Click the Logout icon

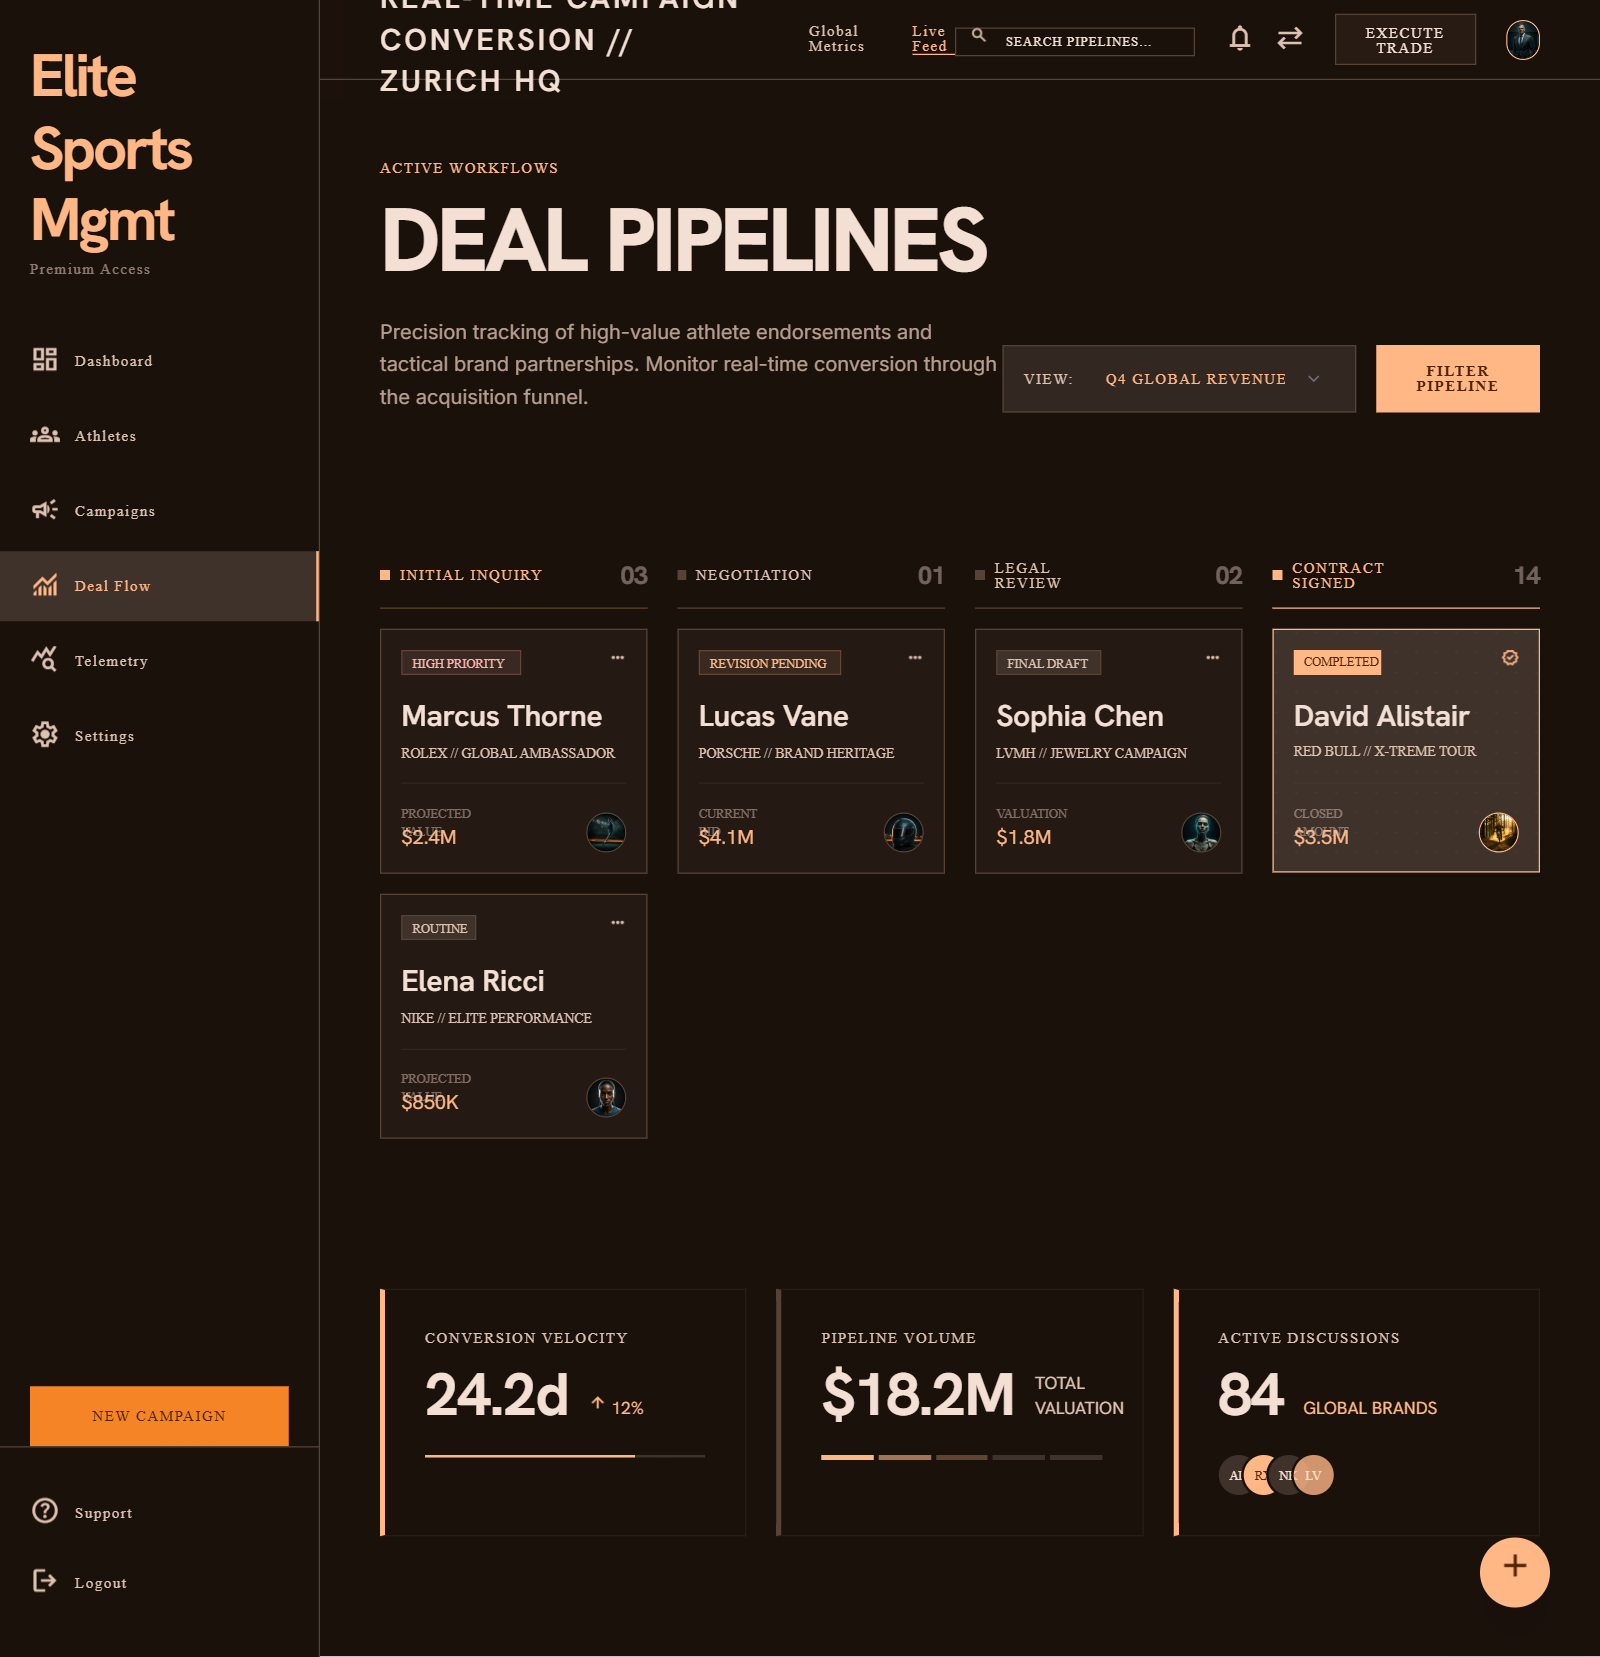tap(45, 1581)
